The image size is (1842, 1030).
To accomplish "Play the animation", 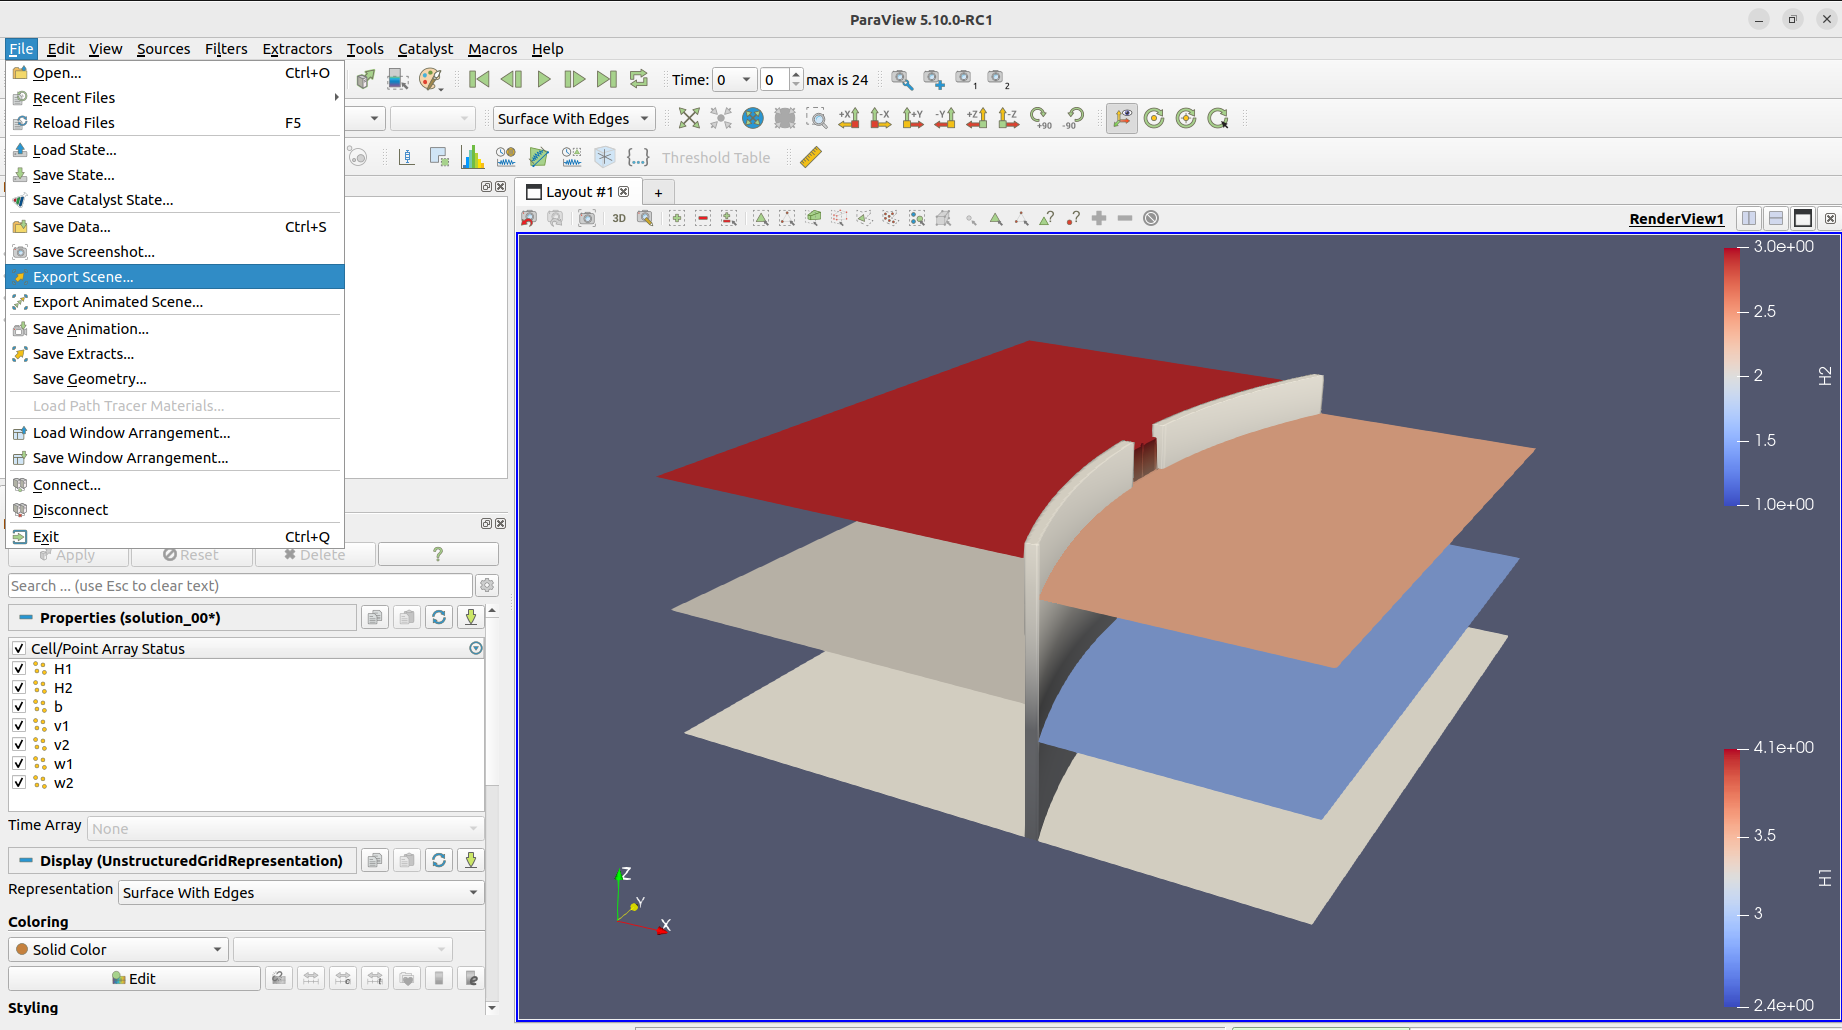I will 543,79.
